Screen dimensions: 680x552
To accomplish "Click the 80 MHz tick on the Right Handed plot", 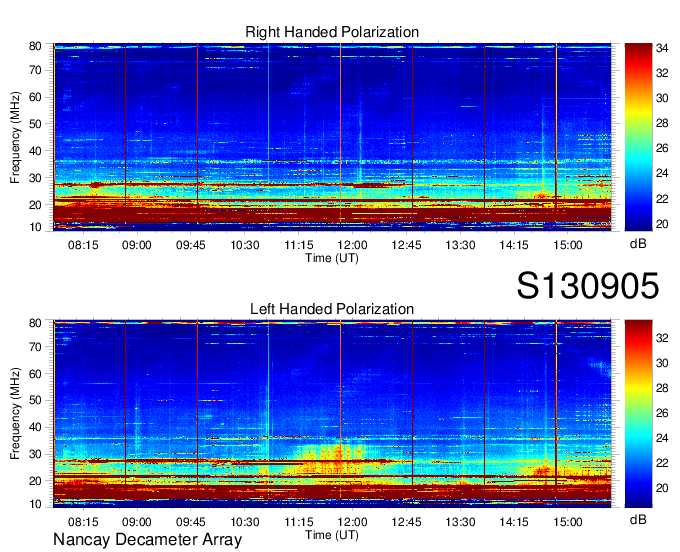I will click(x=35, y=46).
